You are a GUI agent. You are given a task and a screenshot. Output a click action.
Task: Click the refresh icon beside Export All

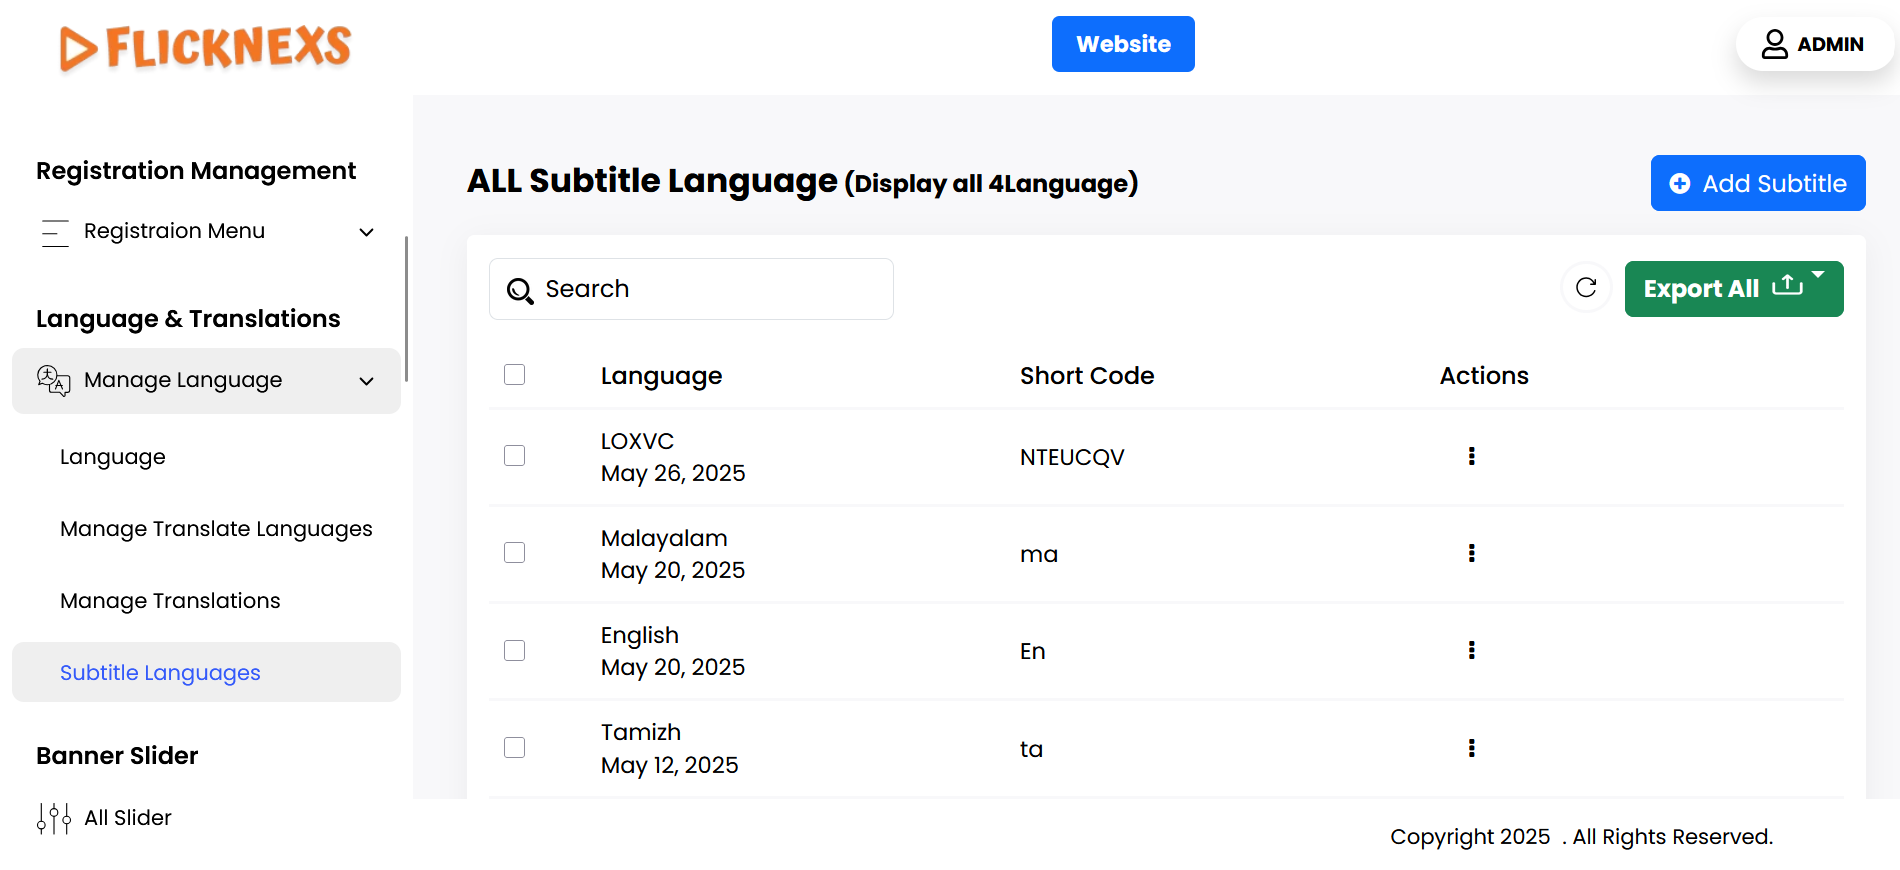click(x=1586, y=288)
